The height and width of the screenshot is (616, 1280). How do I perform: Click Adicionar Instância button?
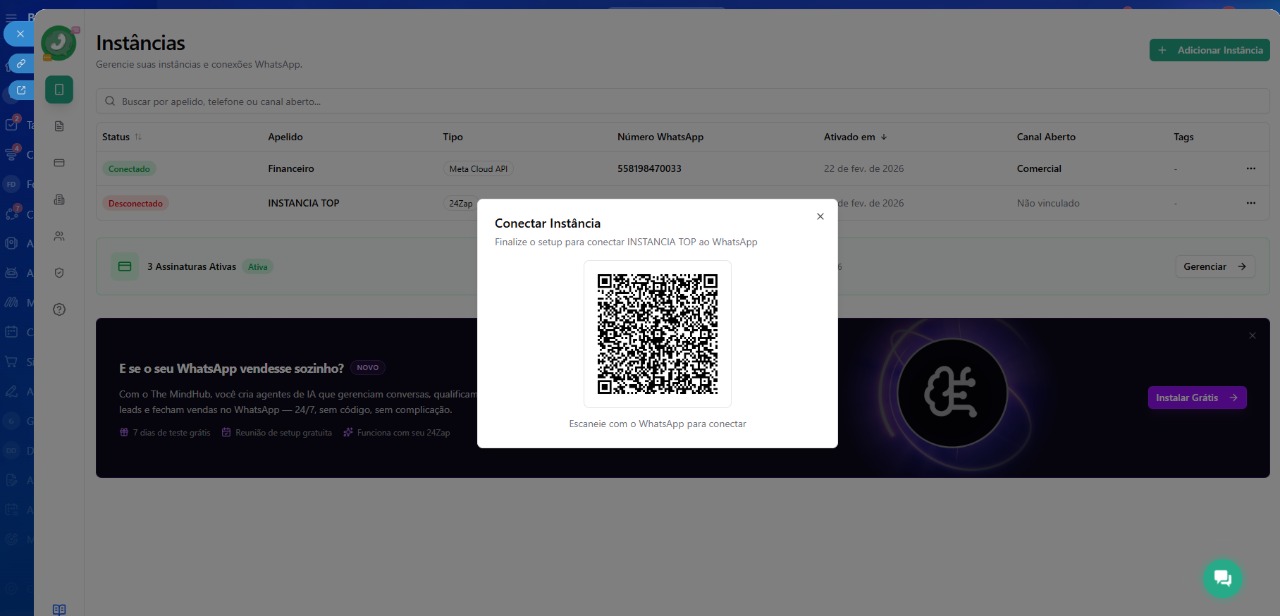pos(1209,50)
